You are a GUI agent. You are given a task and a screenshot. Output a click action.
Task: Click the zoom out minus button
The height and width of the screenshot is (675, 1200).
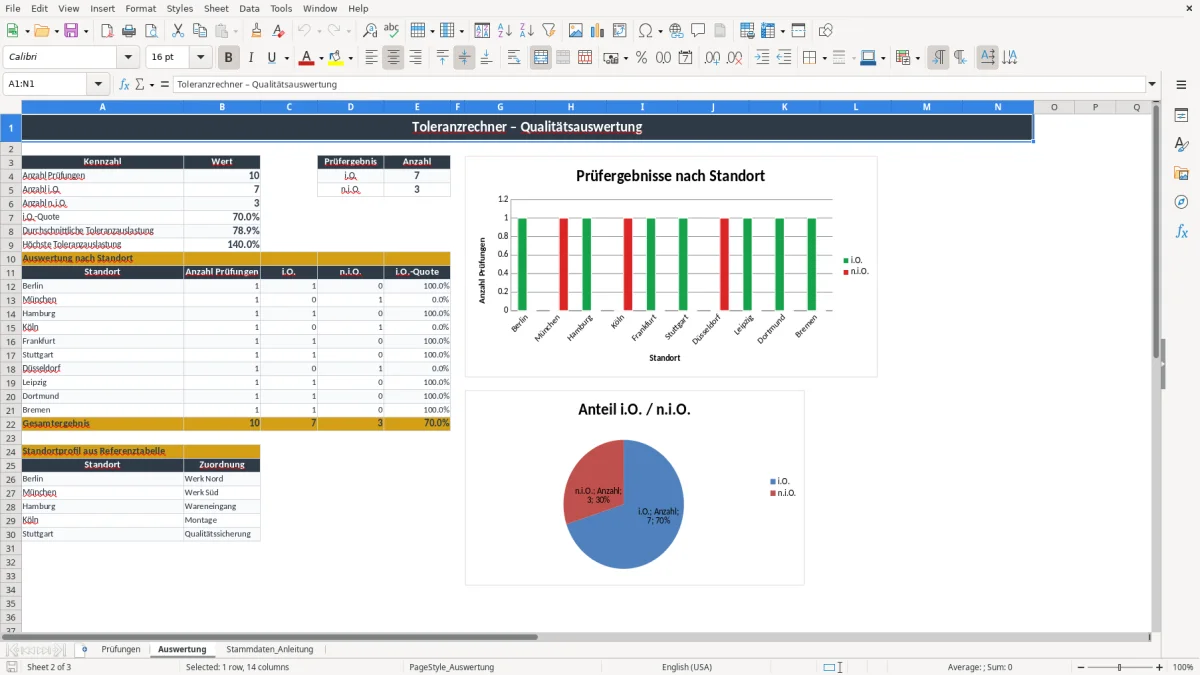point(1080,667)
